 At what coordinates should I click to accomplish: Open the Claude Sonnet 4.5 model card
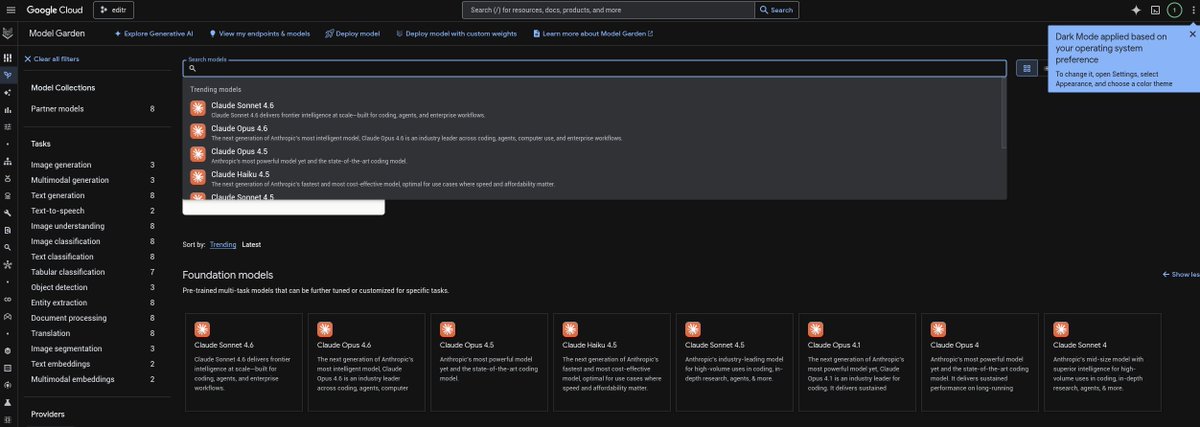coord(735,363)
